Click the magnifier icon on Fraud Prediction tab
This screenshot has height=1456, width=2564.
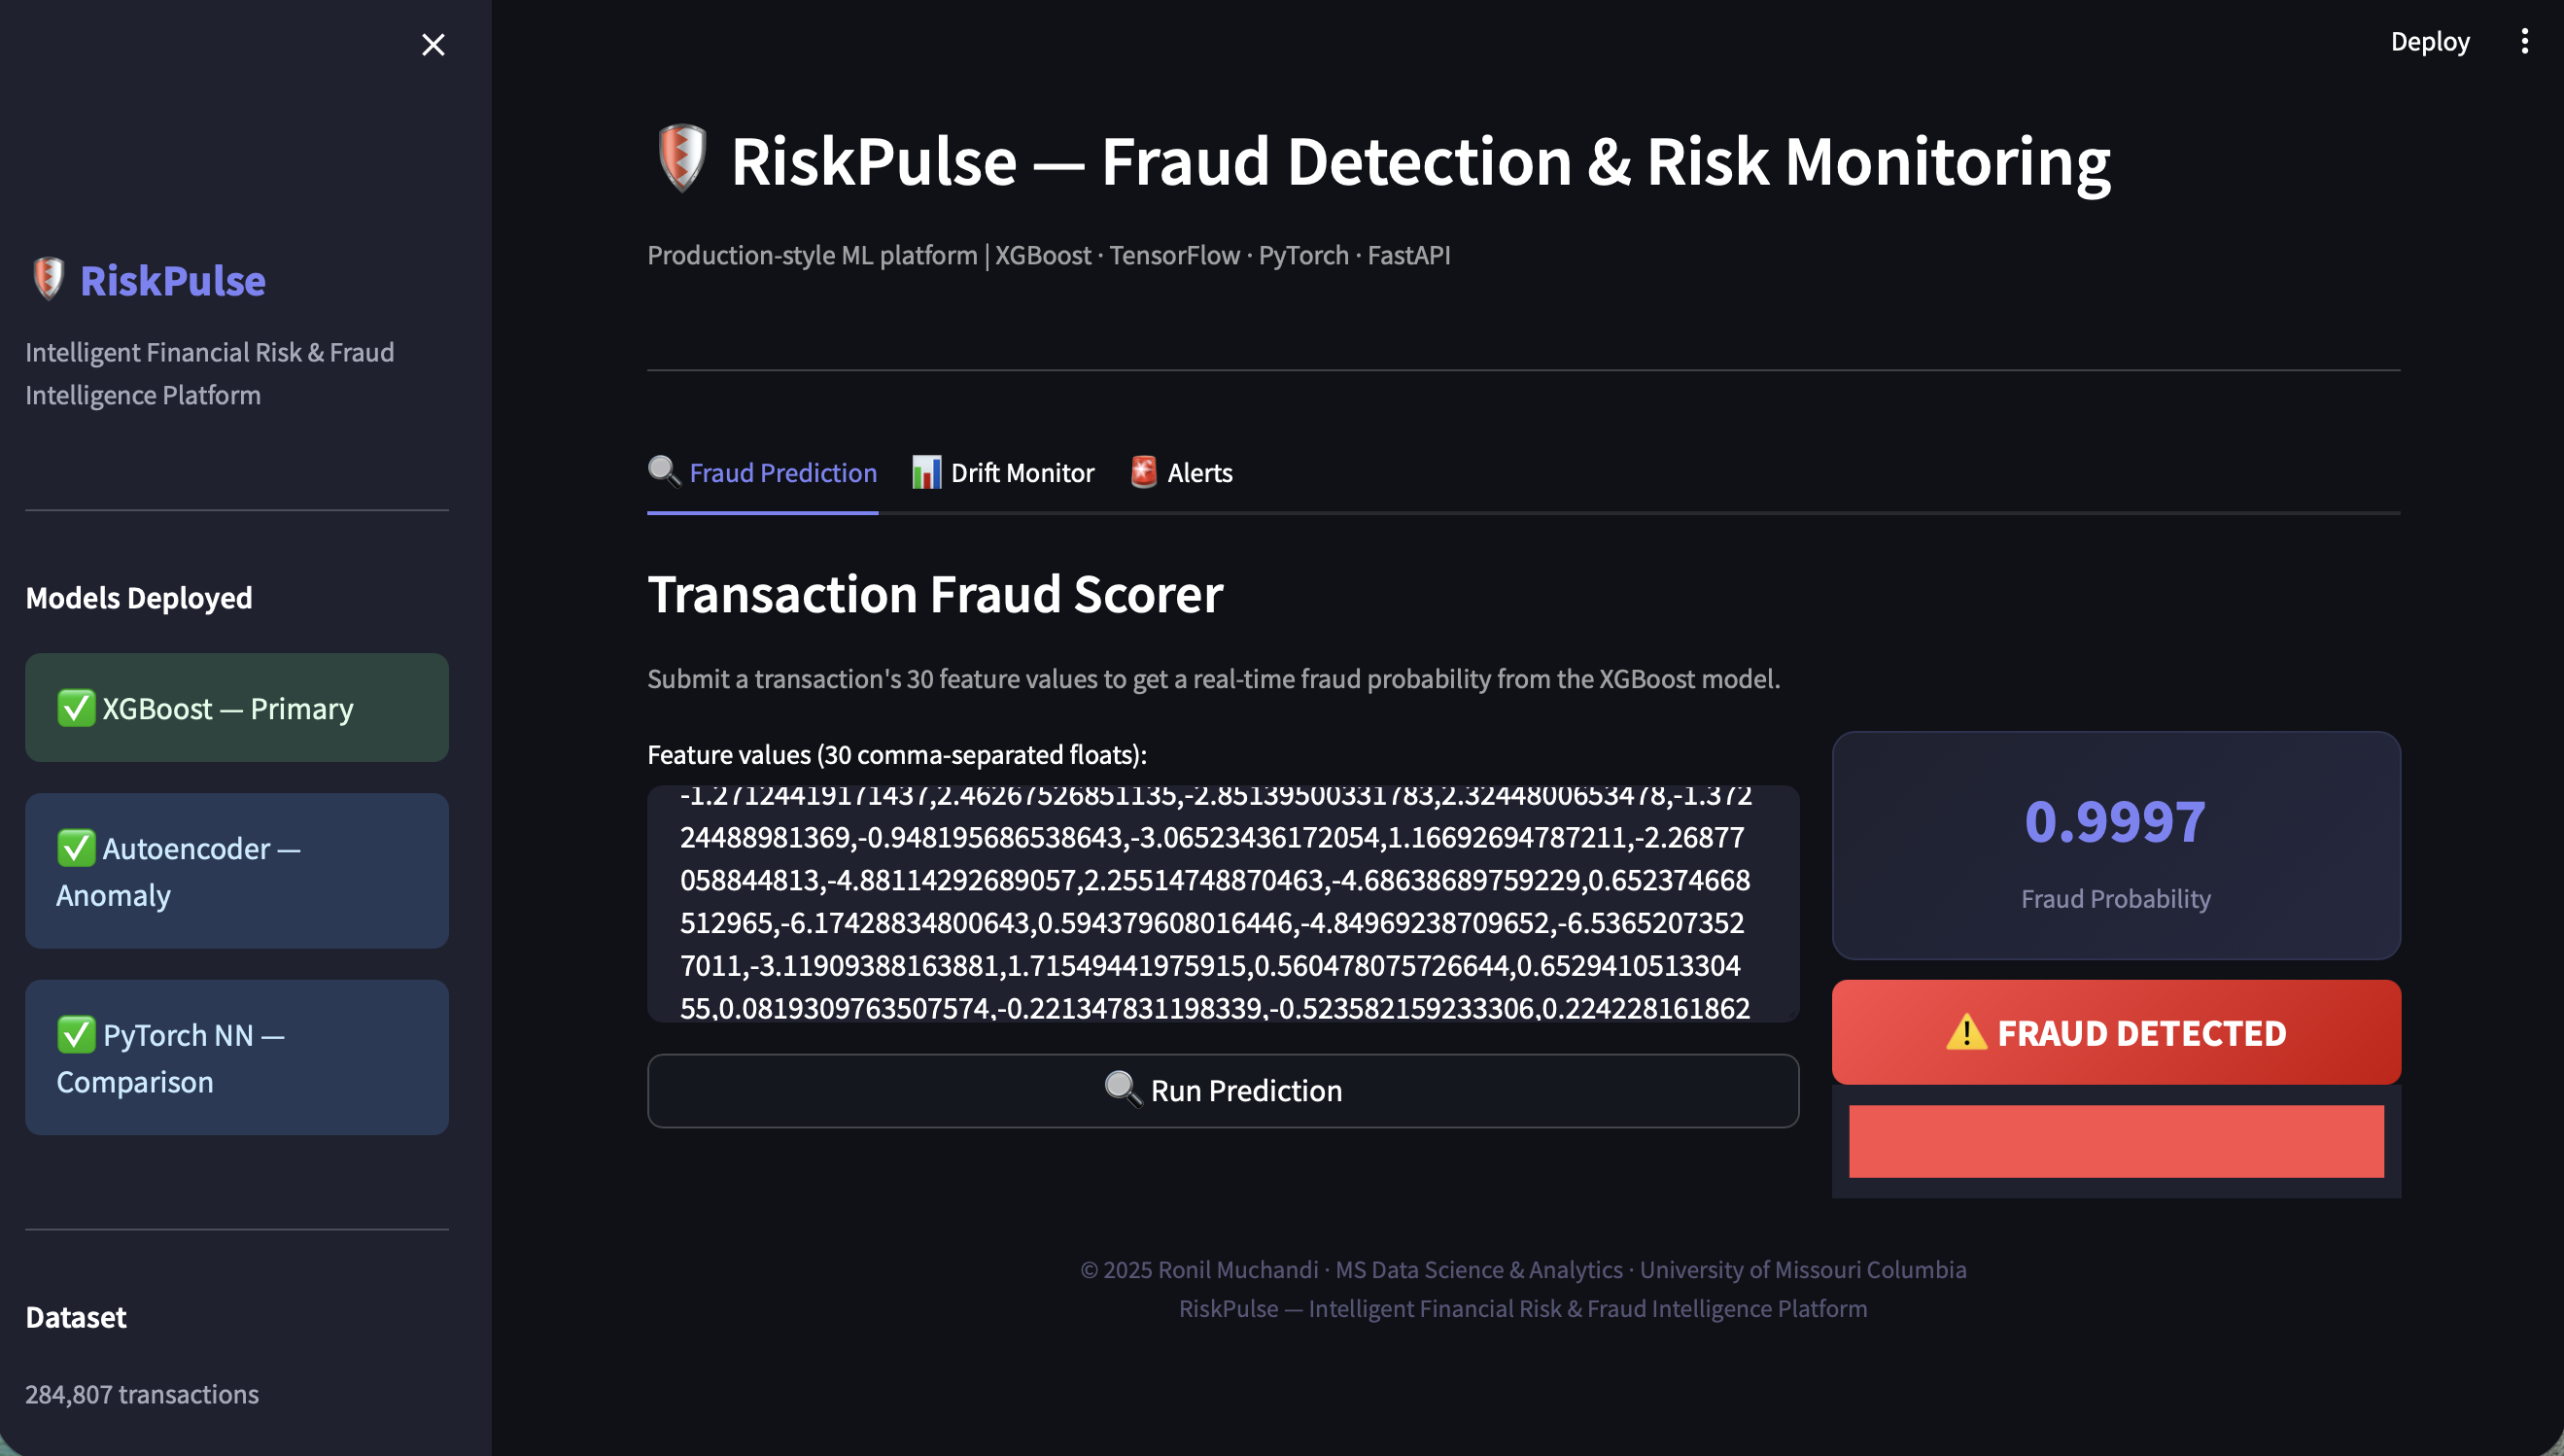point(664,471)
